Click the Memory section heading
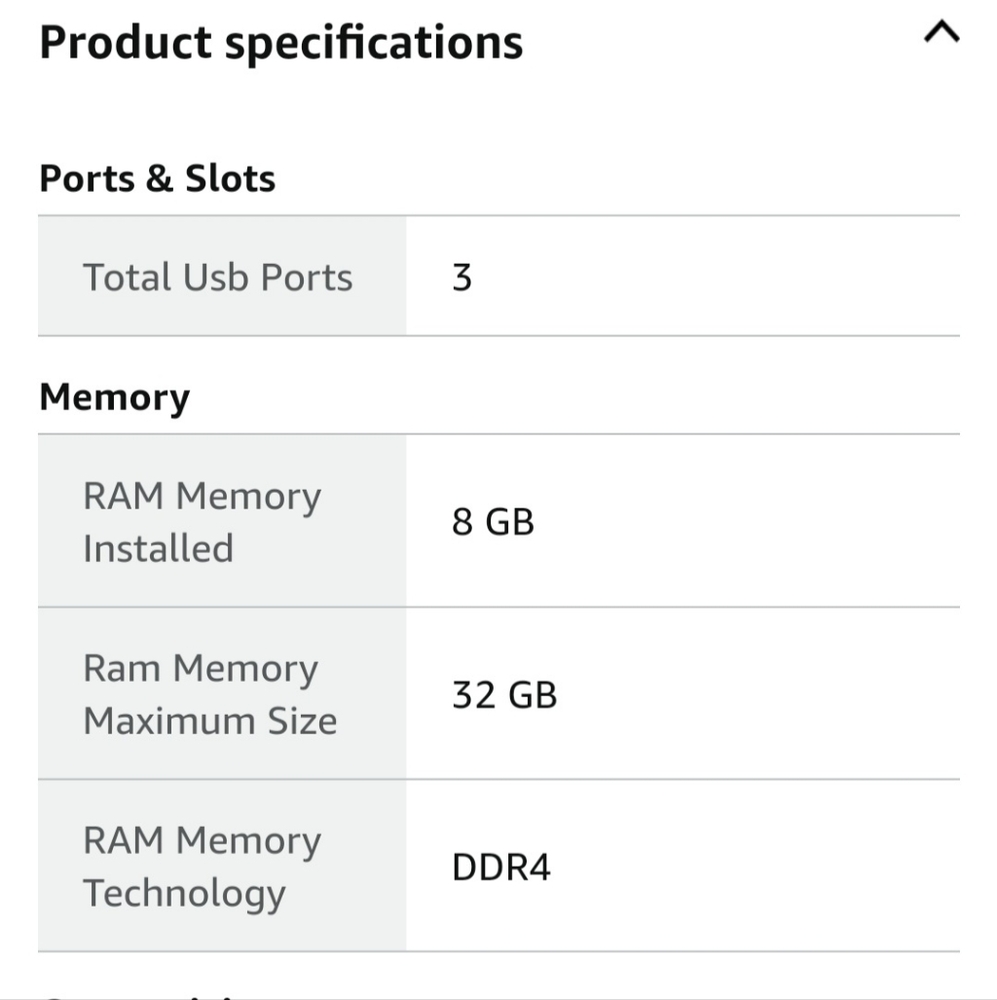 tap(115, 397)
